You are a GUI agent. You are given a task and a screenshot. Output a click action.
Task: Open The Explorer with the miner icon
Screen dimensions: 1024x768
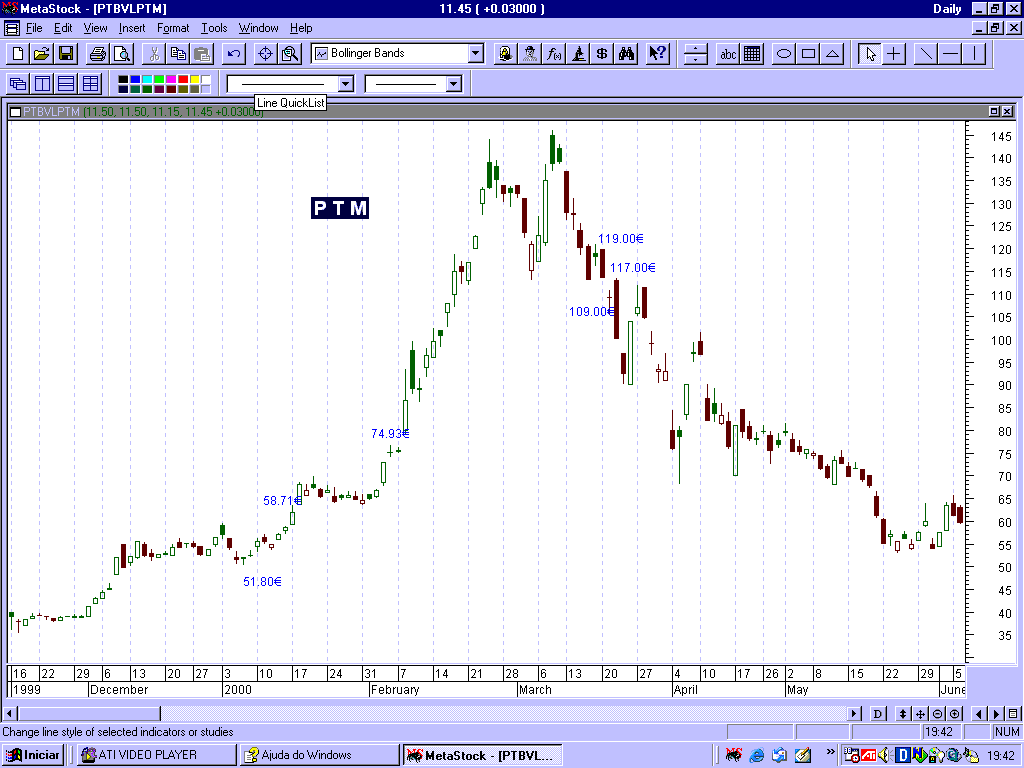[x=505, y=54]
